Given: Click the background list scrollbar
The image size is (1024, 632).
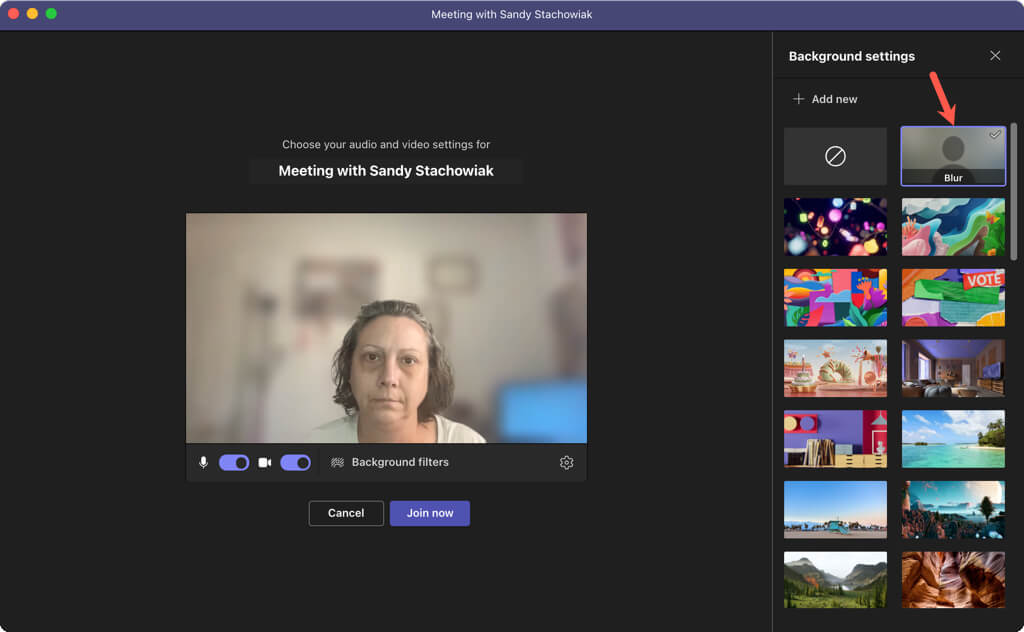Looking at the screenshot, I should [1014, 190].
